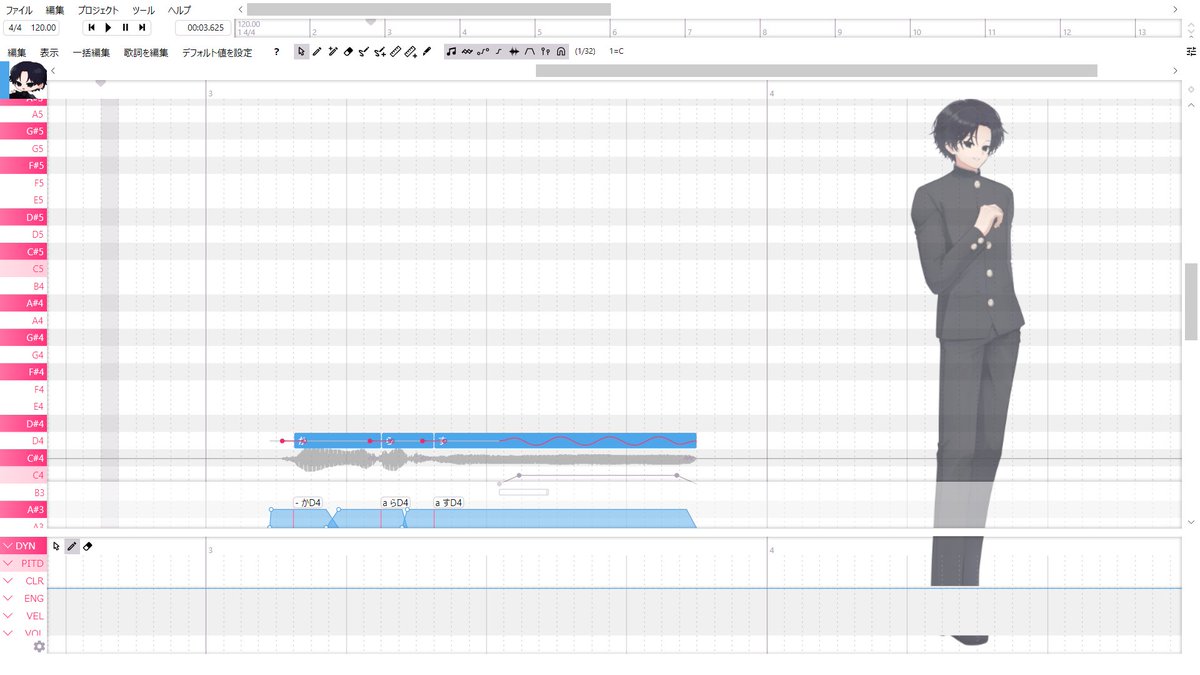The image size is (1200, 675).
Task: Expand the PITD parameter chevron
Action: pyautogui.click(x=8, y=564)
